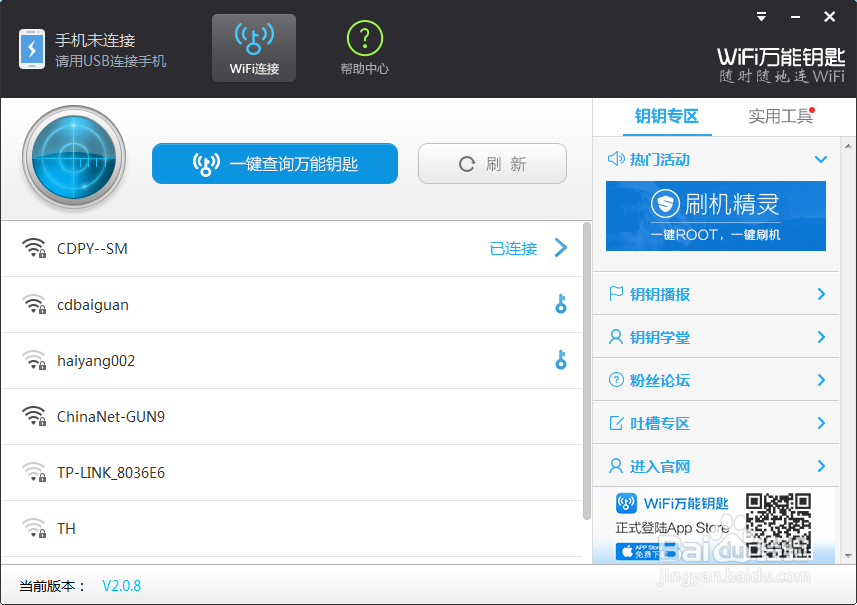The width and height of the screenshot is (857, 605).
Task: Expand CDPY--SM details chevron
Action: point(561,248)
